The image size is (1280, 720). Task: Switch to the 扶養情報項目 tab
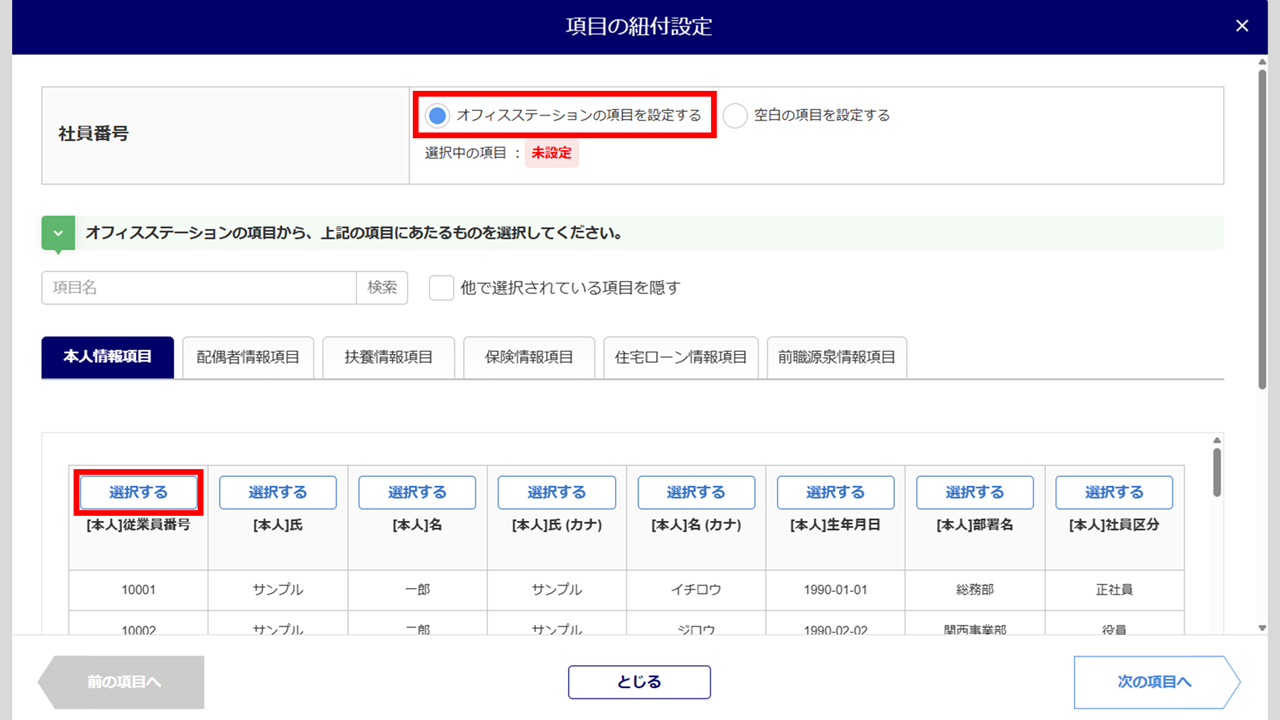click(x=388, y=358)
